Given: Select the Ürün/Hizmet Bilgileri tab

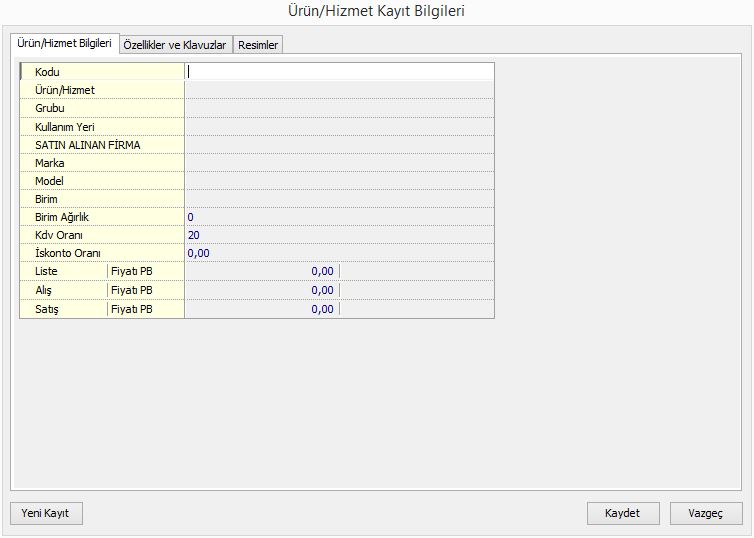Looking at the screenshot, I should (x=65, y=44).
